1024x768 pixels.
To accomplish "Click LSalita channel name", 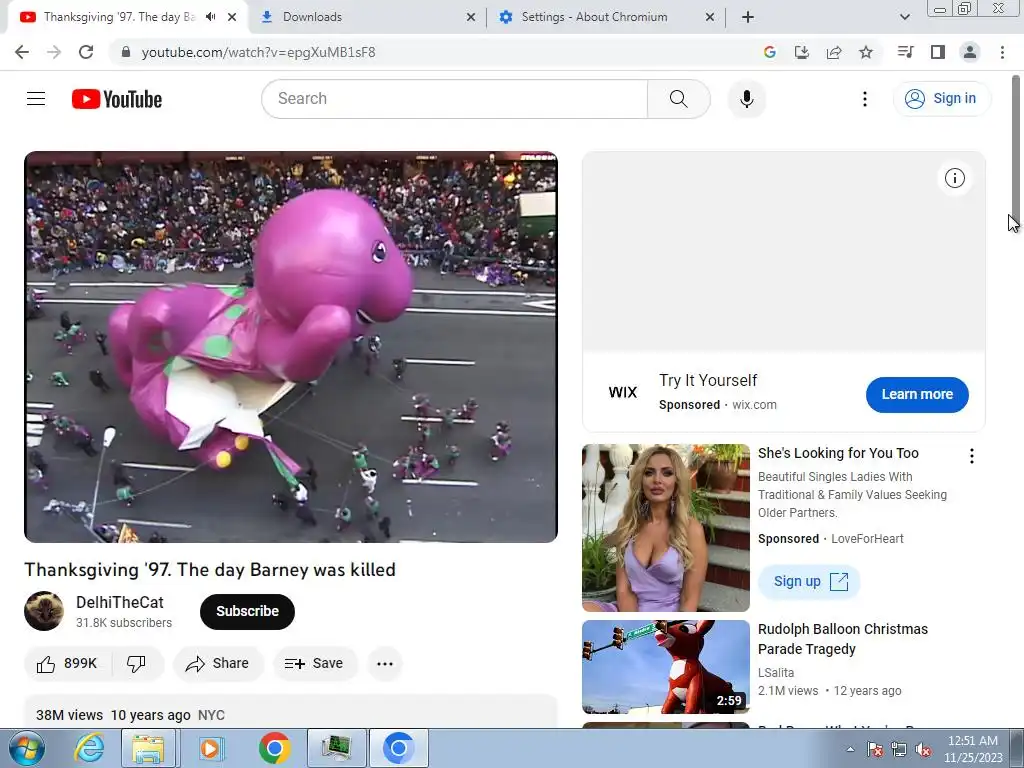I will (x=776, y=673).
